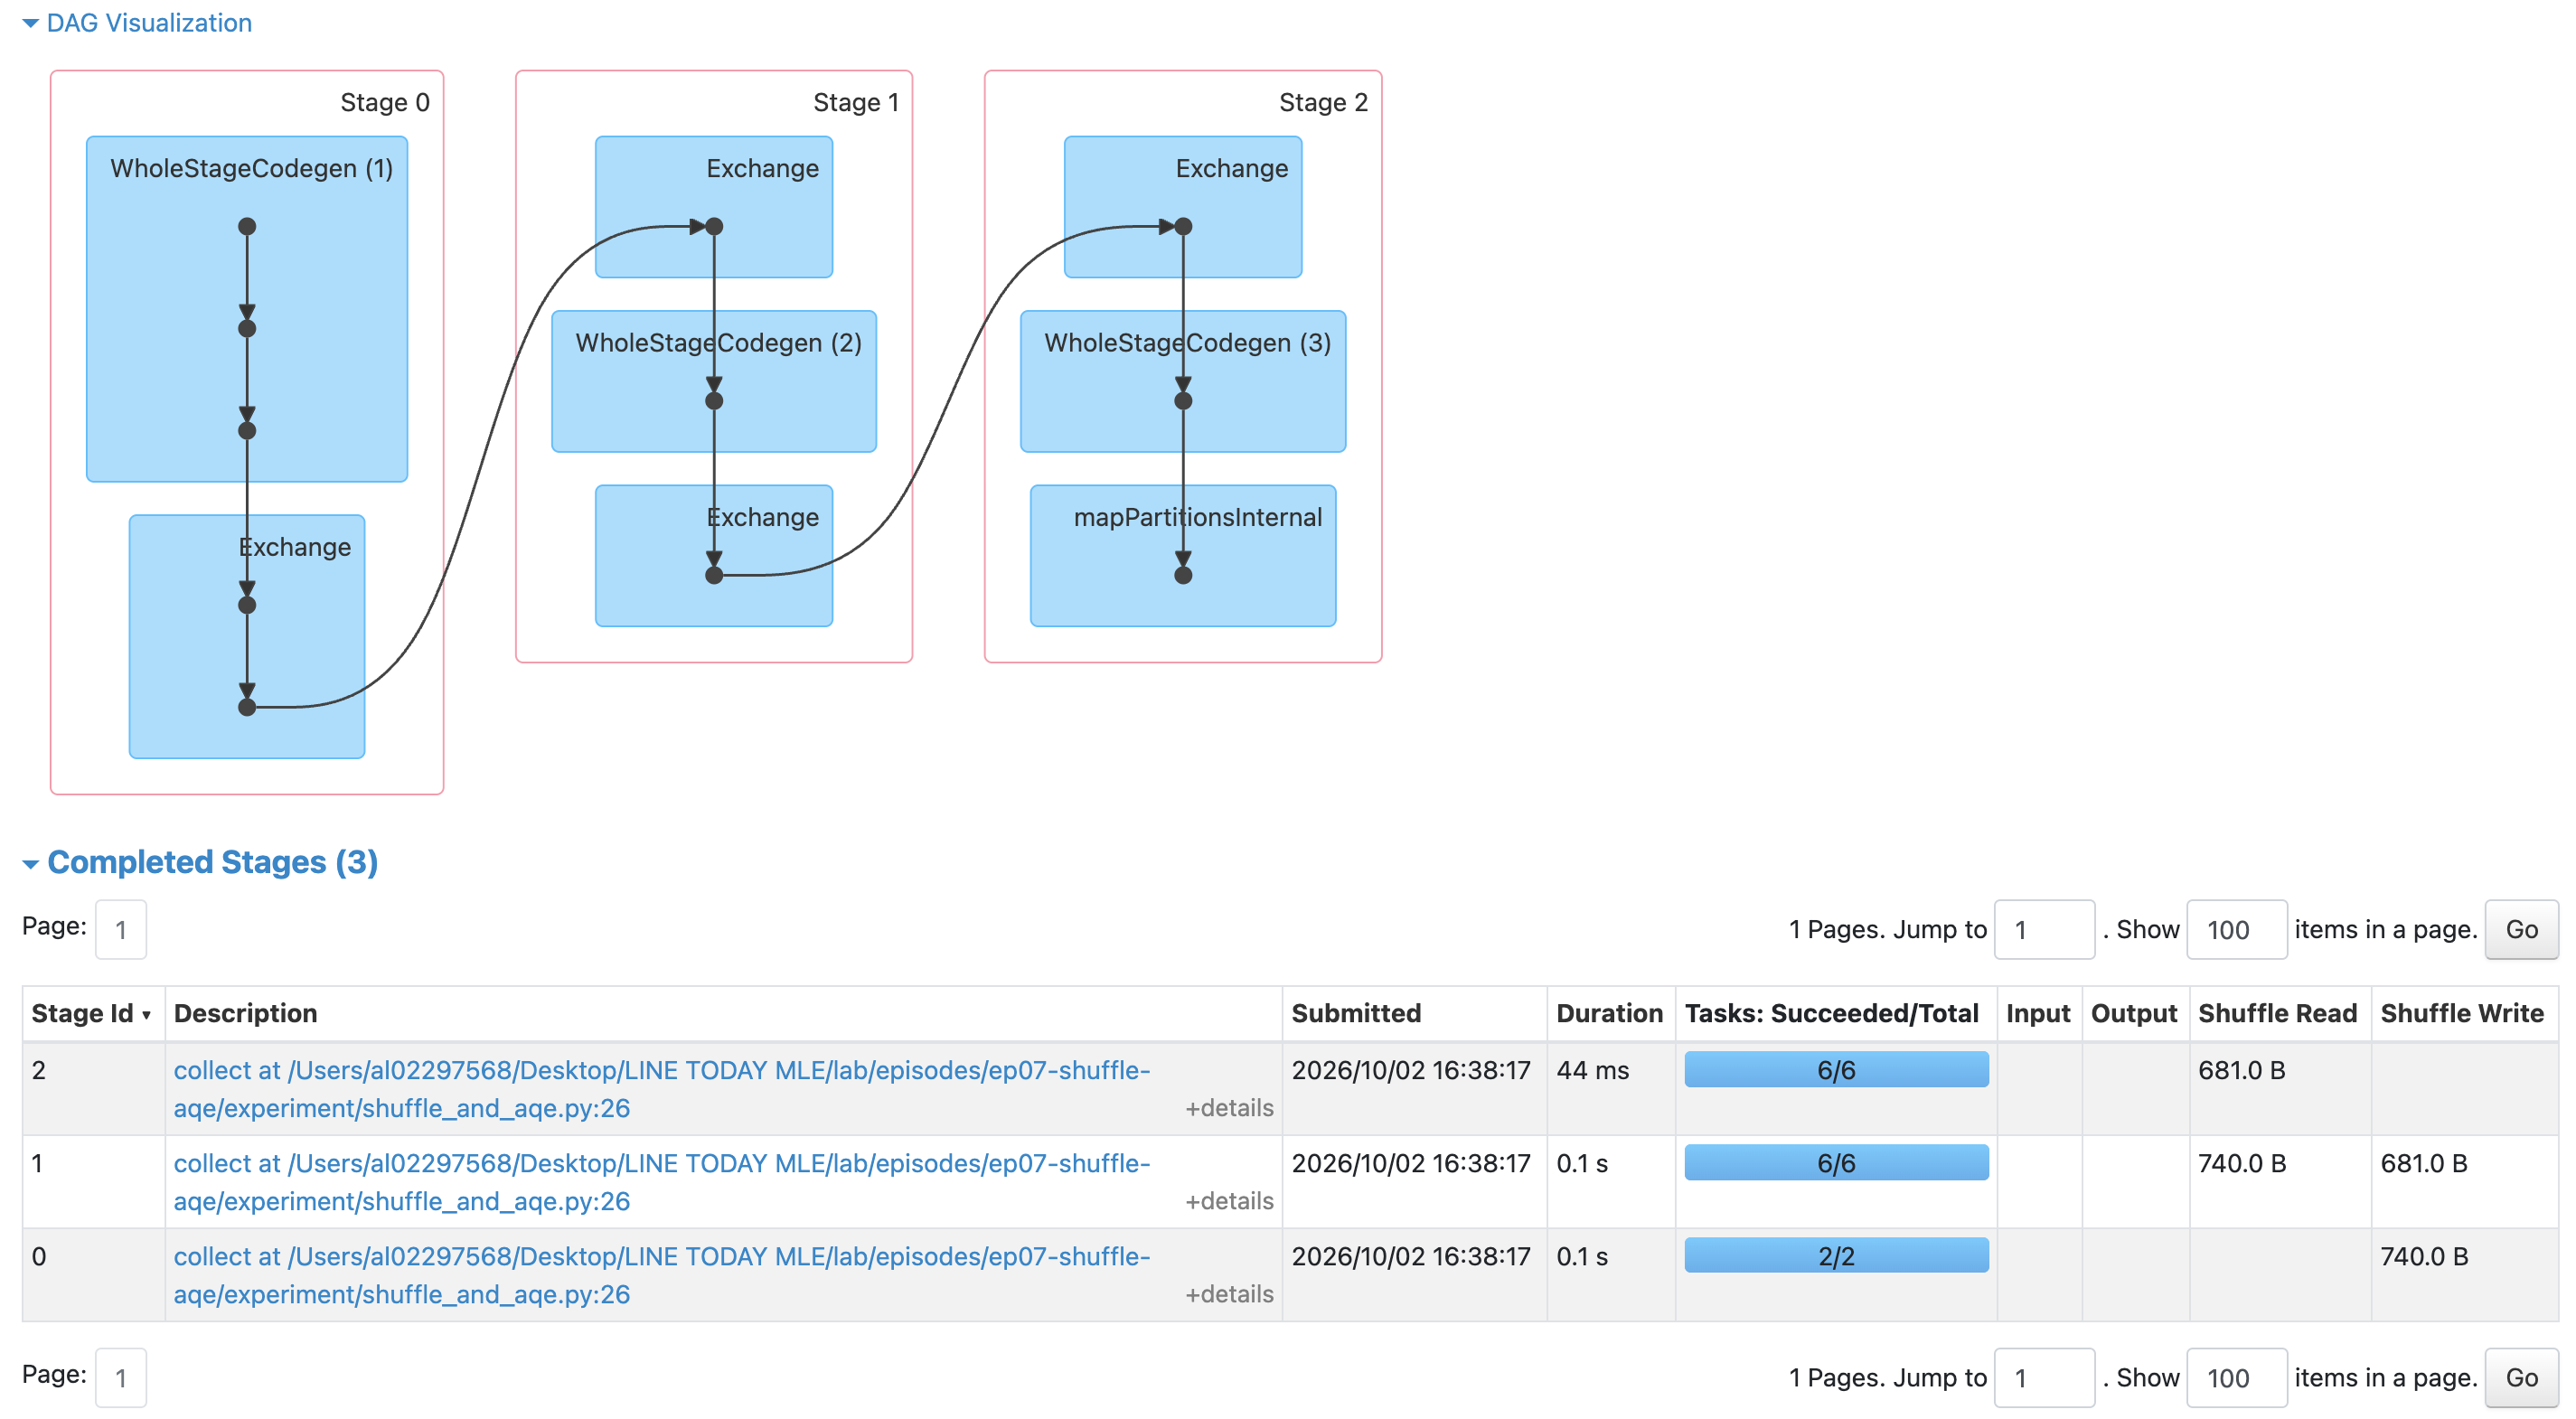Click the mapPartitionsInternal box in Stage 2
Screen dimensions: 2576x1419
(1183, 556)
